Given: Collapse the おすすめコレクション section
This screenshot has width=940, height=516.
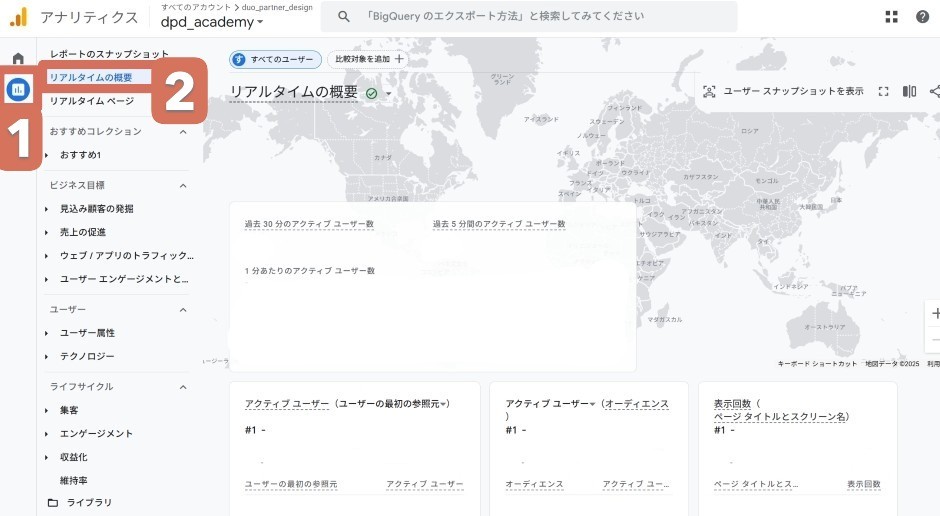Looking at the screenshot, I should click(183, 131).
